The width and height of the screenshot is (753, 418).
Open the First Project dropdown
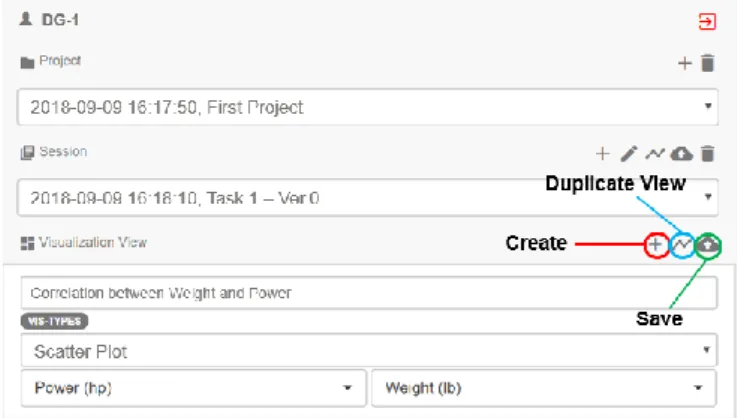(368, 107)
